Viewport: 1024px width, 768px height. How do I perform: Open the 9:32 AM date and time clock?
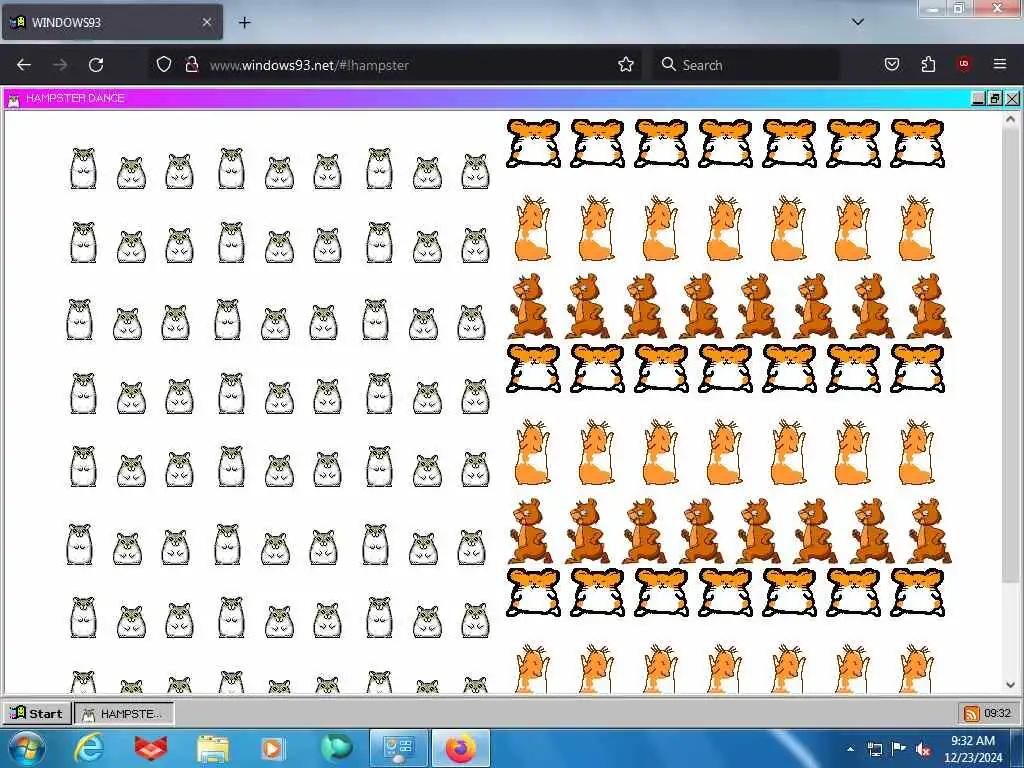(x=973, y=749)
